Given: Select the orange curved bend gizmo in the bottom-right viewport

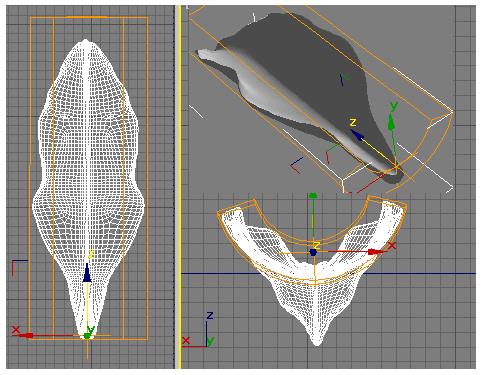Looking at the screenshot, I should (312, 242).
